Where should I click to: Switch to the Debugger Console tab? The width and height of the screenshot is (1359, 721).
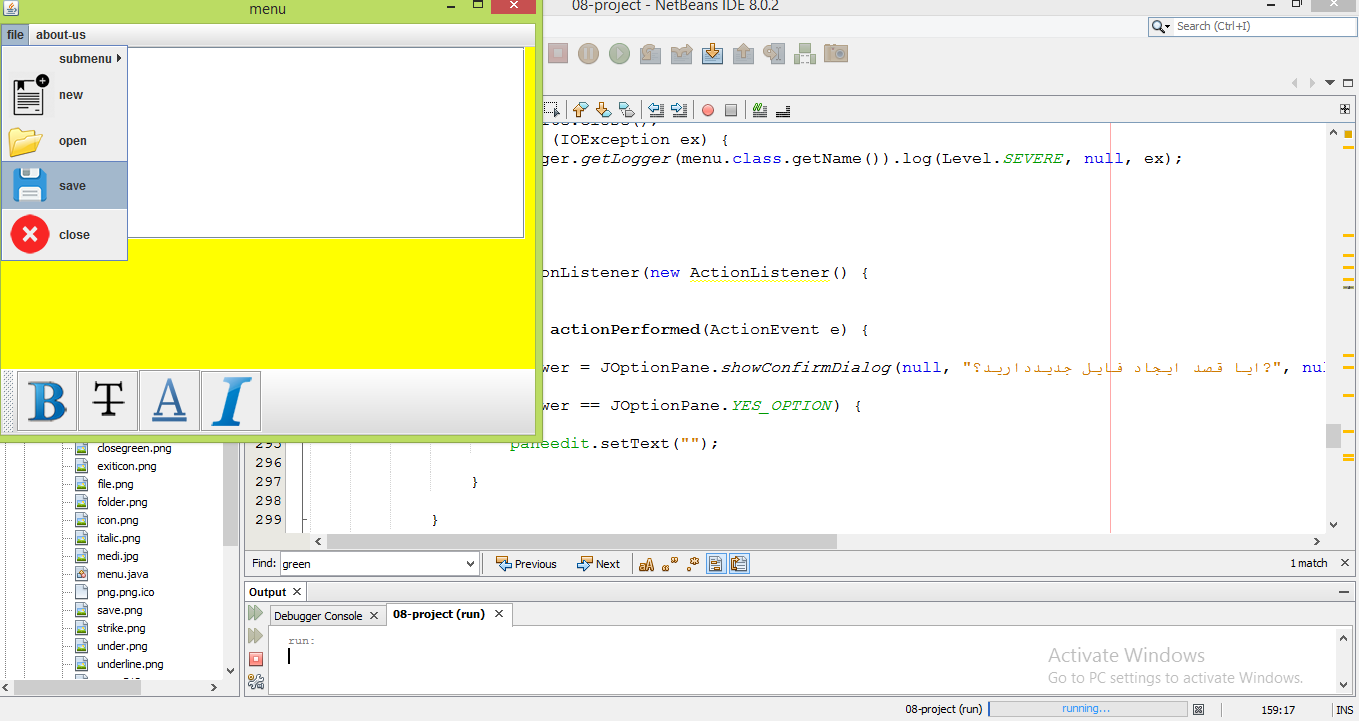[318, 616]
